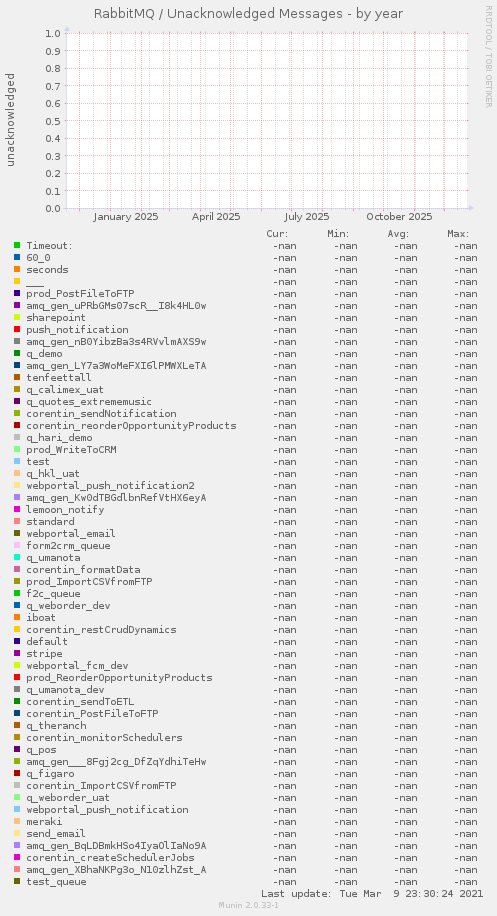The width and height of the screenshot is (497, 916).
Task: Select amq_gen_LY7a3WoMeFXI6lPMWXLeTA in the legend
Action: 116,365
